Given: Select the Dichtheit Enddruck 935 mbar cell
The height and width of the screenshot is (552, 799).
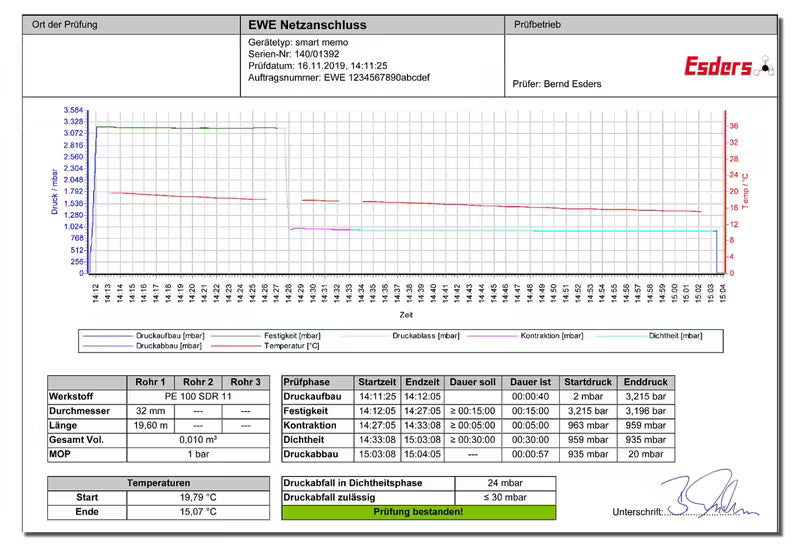Looking at the screenshot, I should pyautogui.click(x=646, y=440).
